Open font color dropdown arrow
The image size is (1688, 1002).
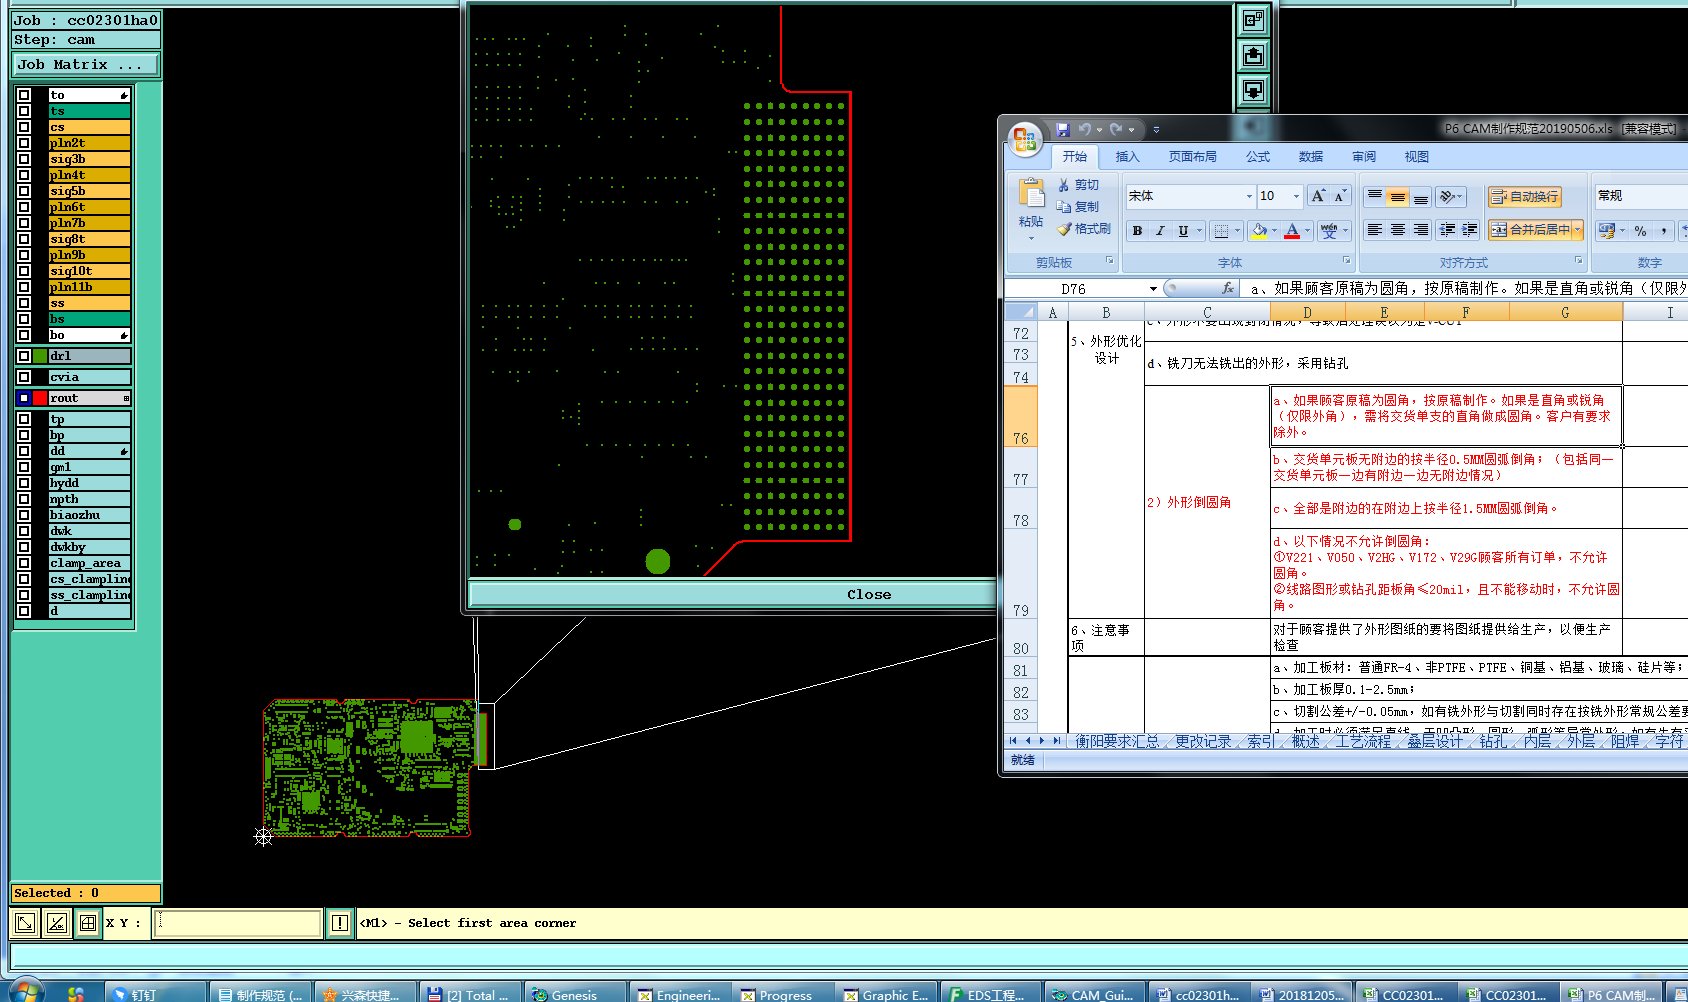[x=1307, y=231]
